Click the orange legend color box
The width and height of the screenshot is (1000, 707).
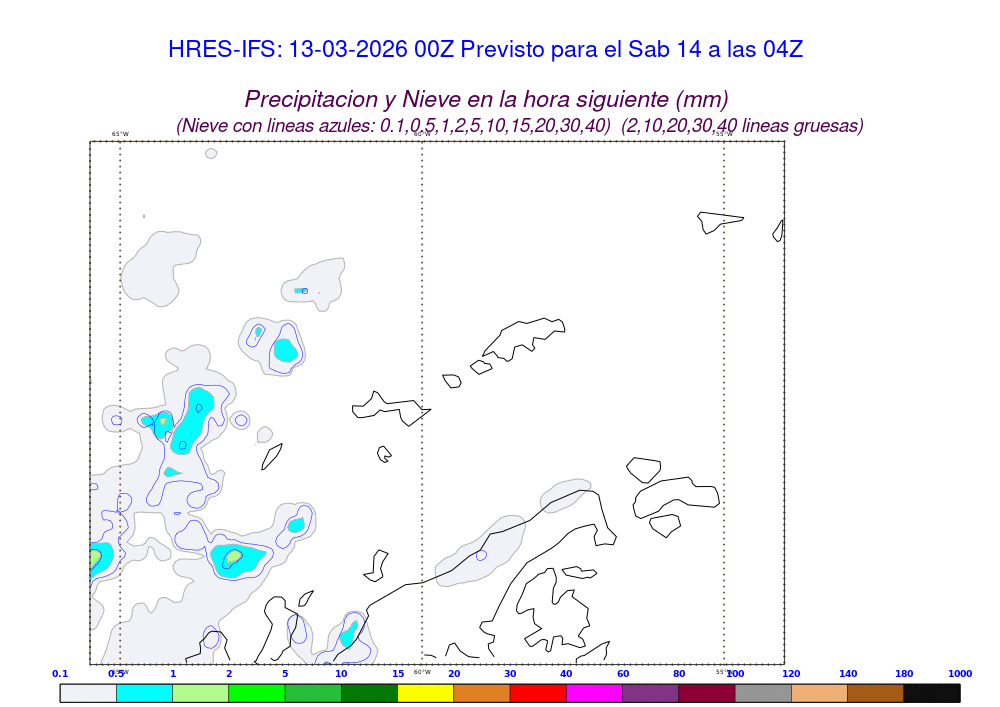point(482,692)
